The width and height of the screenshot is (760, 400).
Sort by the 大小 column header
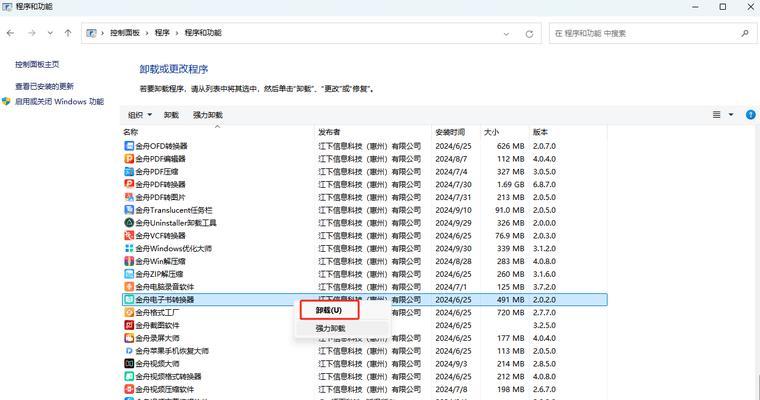(491, 132)
